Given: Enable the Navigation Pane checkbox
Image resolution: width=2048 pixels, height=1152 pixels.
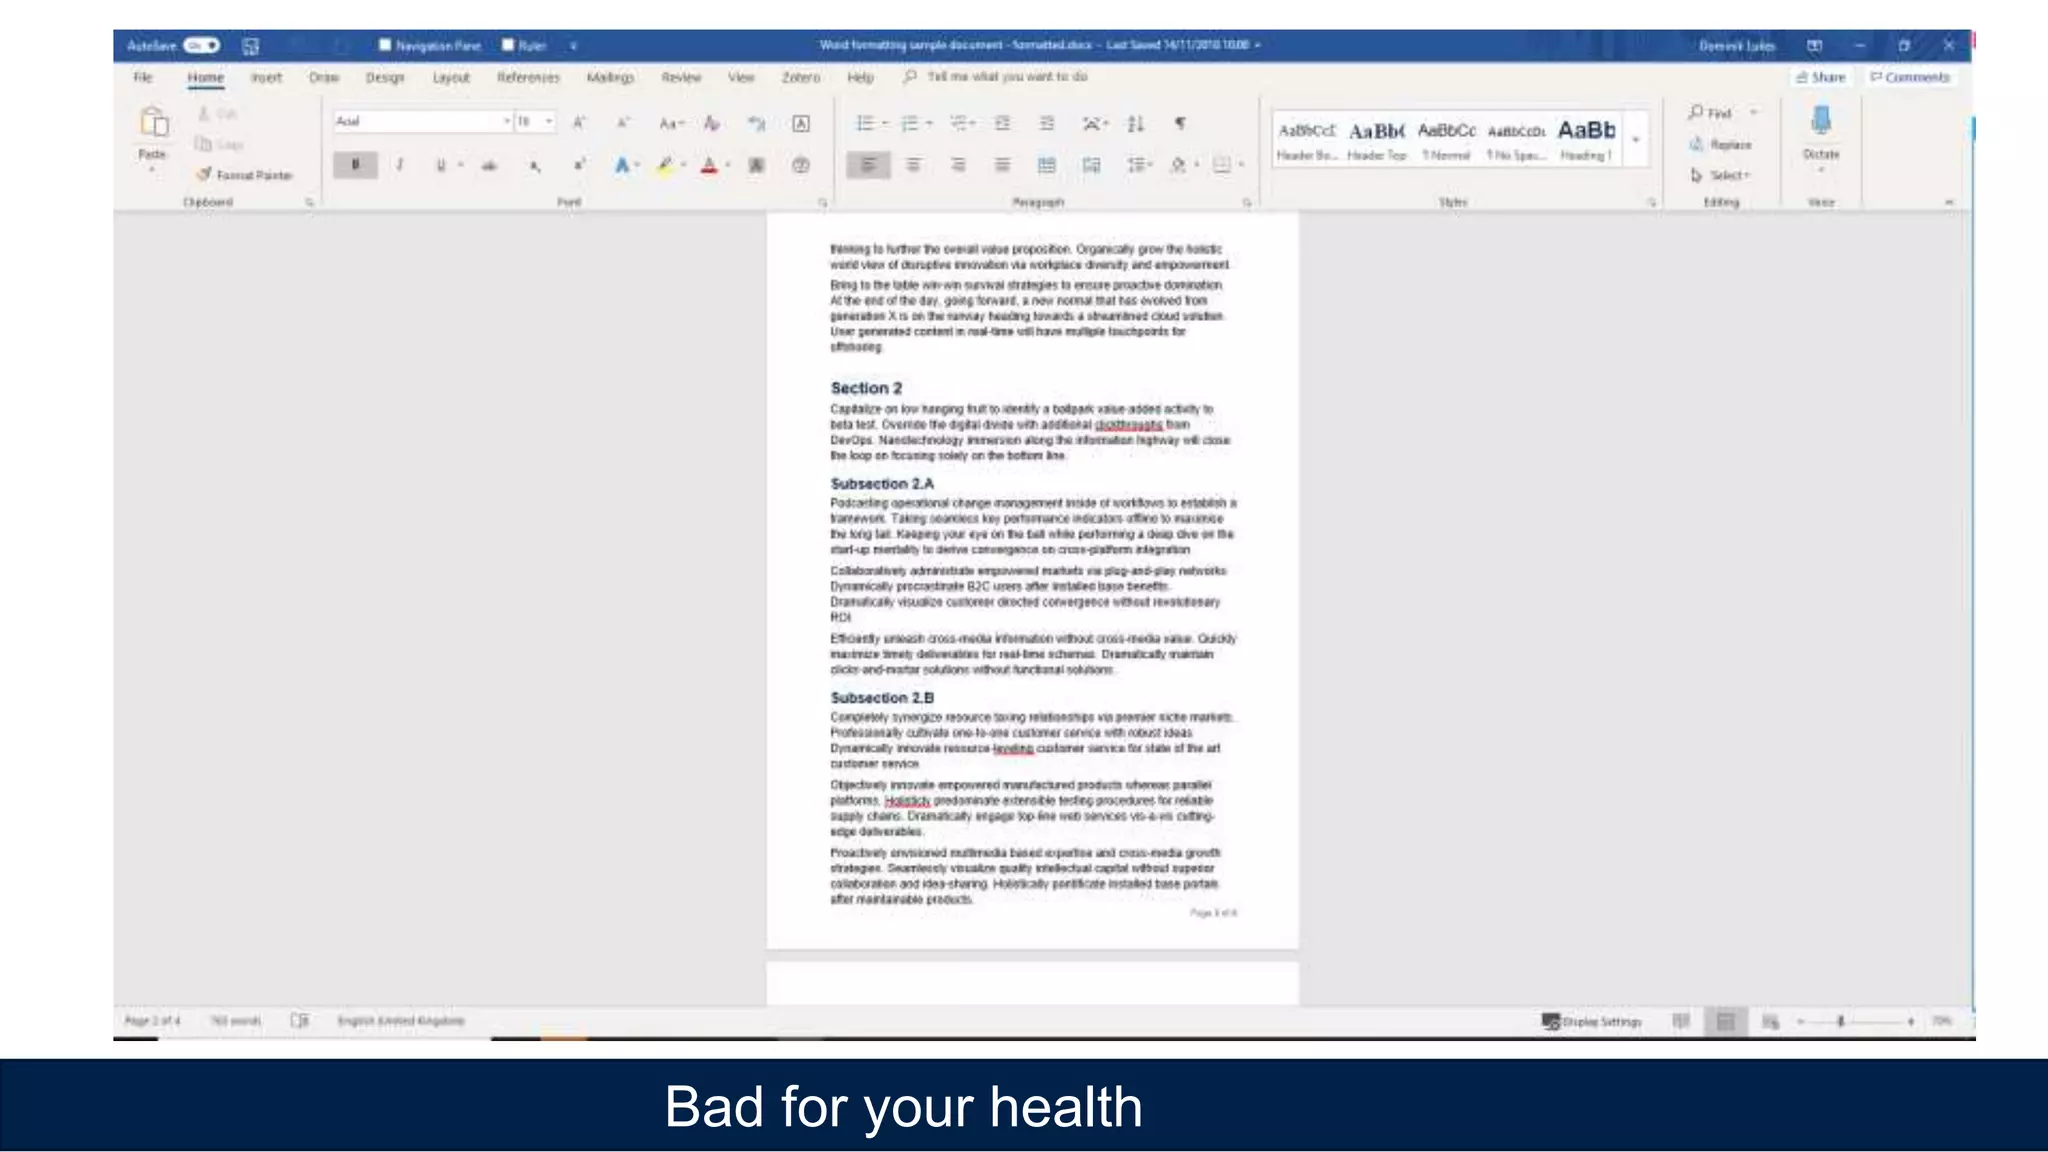Looking at the screenshot, I should (385, 45).
